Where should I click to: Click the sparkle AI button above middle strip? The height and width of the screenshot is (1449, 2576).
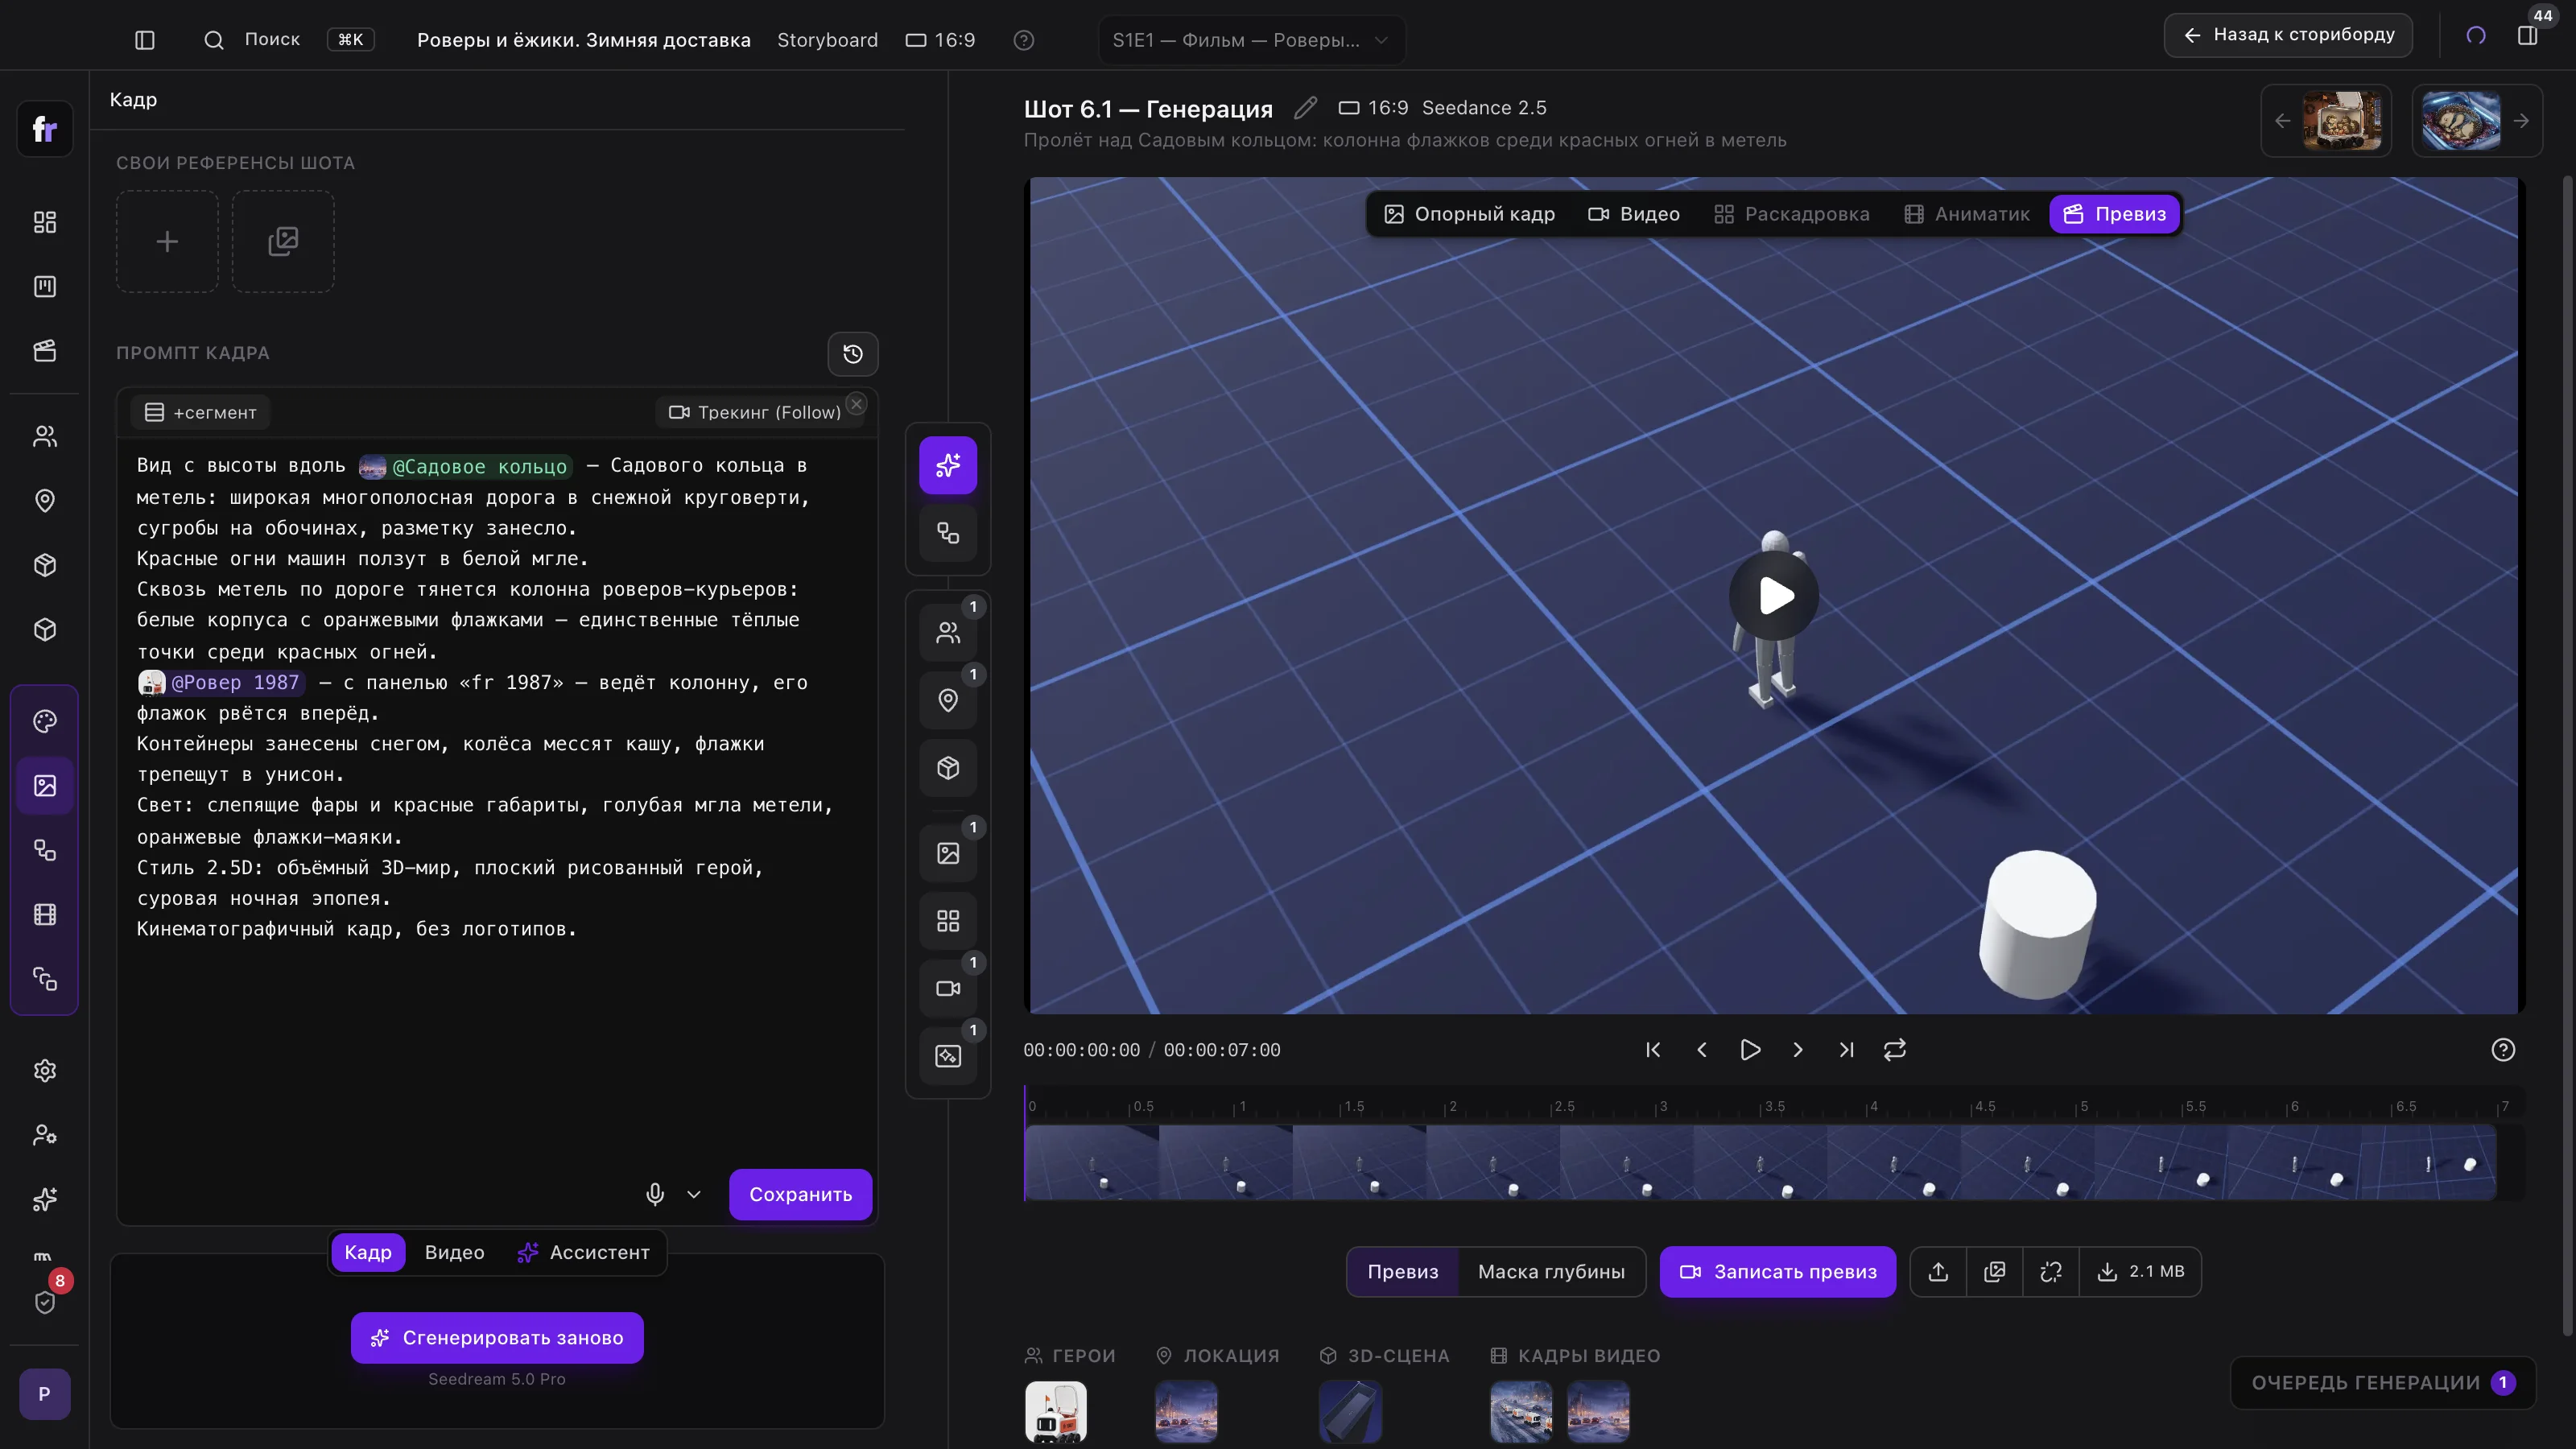tap(948, 465)
